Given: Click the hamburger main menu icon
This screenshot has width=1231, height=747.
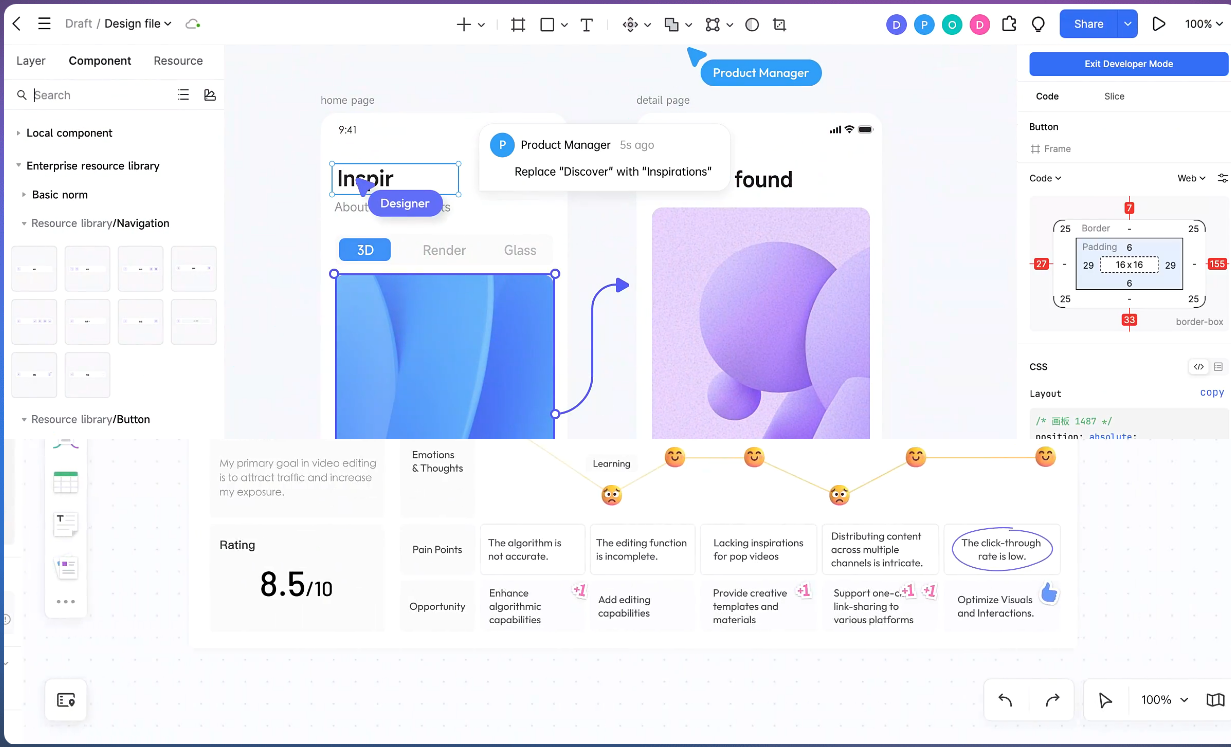Looking at the screenshot, I should pyautogui.click(x=44, y=23).
